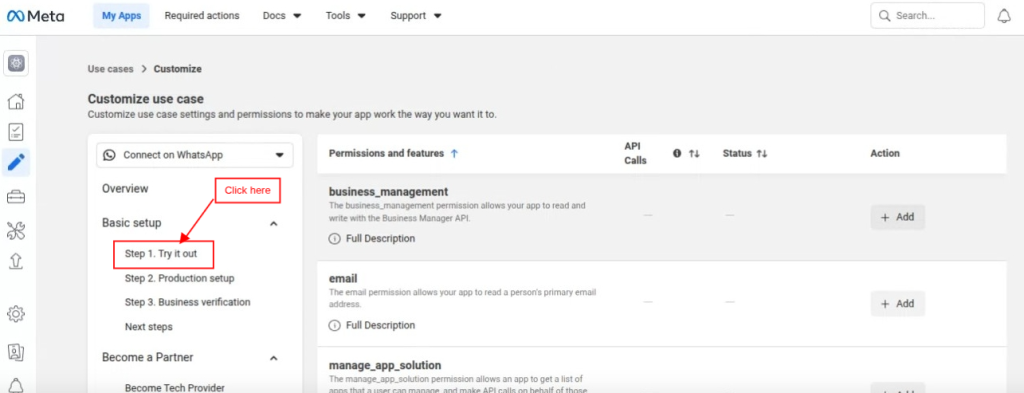Sort by Permissions and features arrow
The height and width of the screenshot is (393, 1024).
[x=455, y=153]
